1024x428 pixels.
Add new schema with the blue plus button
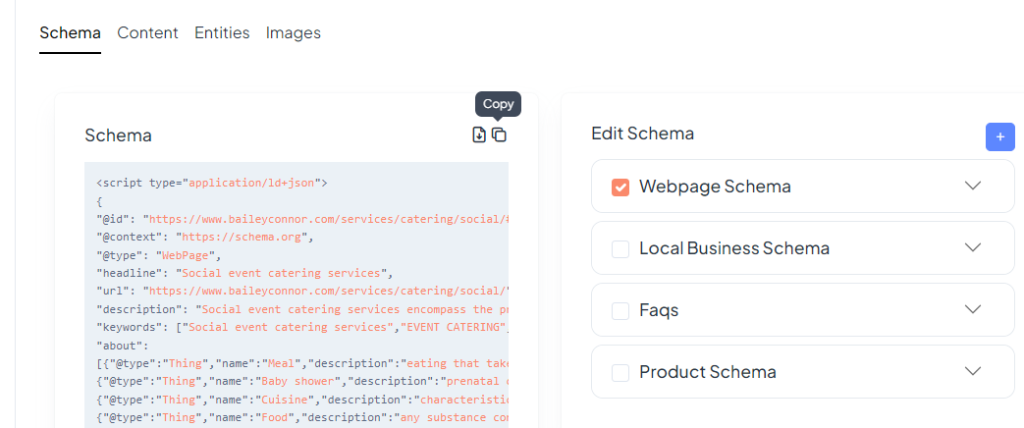click(x=1000, y=137)
